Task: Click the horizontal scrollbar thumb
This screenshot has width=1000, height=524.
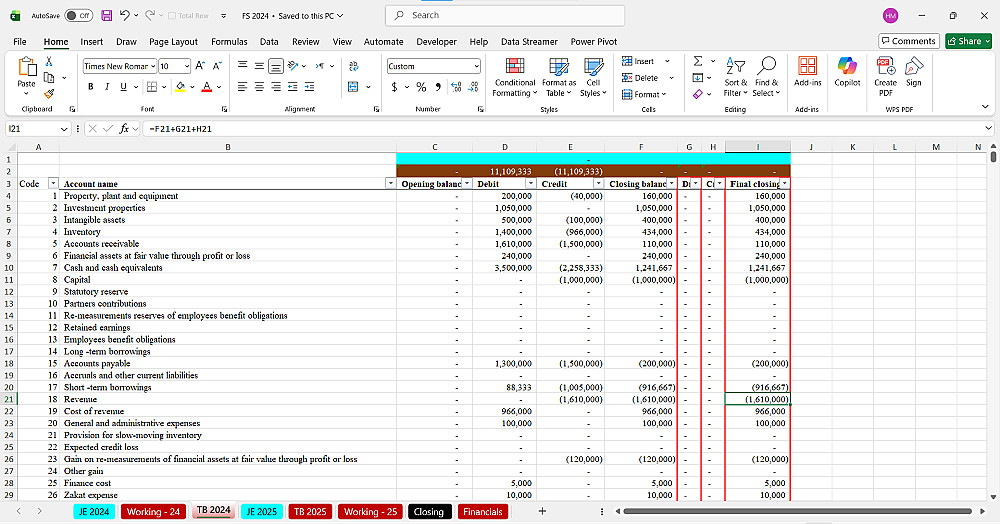Action: (797, 511)
